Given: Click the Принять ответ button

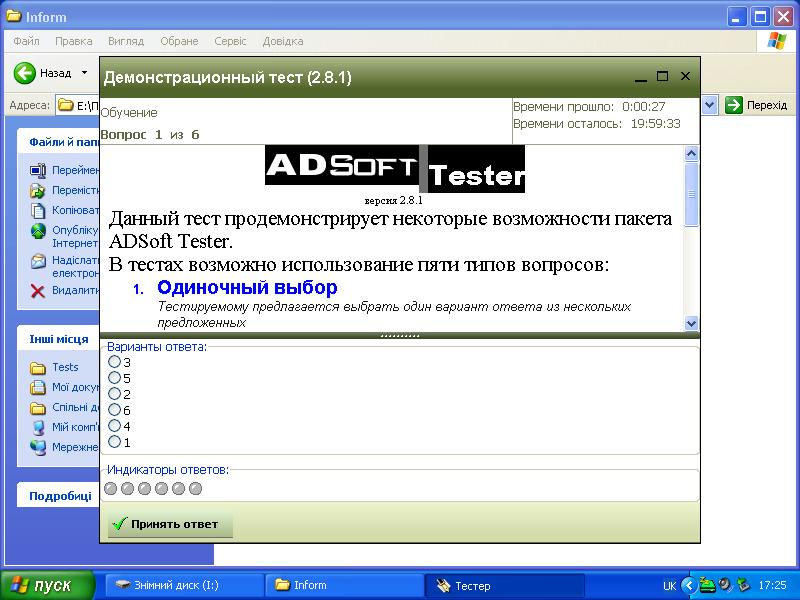Looking at the screenshot, I should coord(170,524).
